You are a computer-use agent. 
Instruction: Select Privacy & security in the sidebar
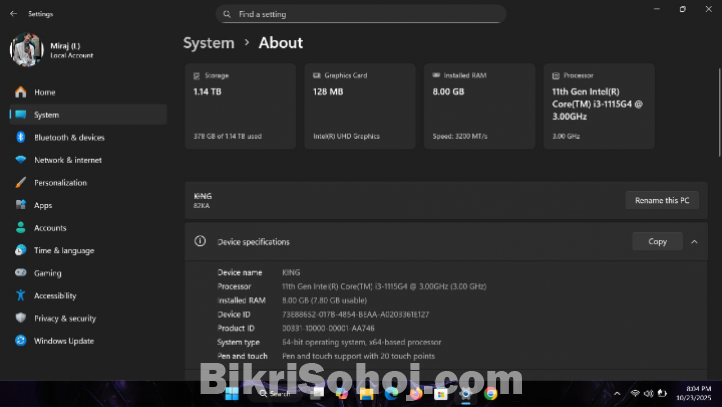click(x=88, y=318)
